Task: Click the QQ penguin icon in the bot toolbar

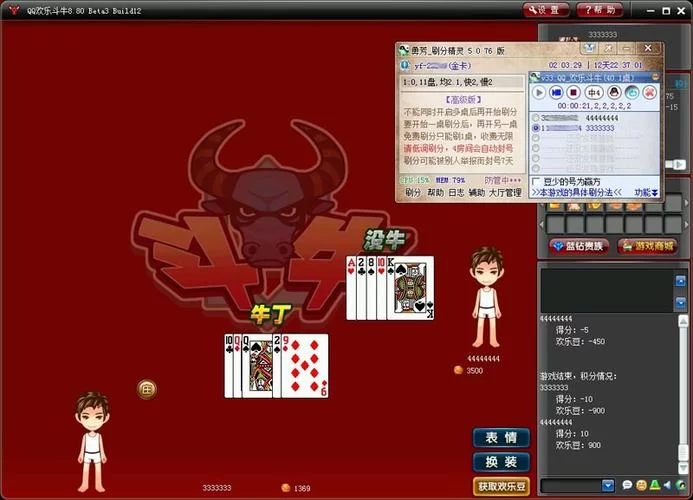Action: (x=612, y=93)
